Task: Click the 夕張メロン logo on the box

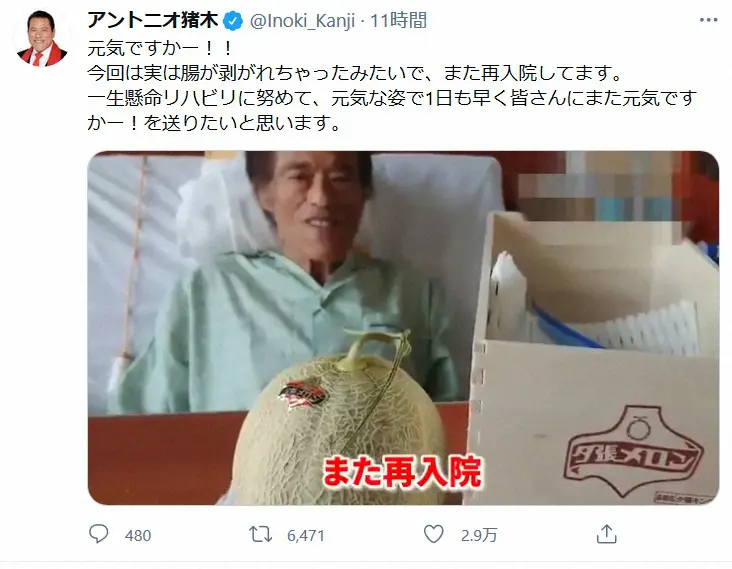Action: [633, 449]
